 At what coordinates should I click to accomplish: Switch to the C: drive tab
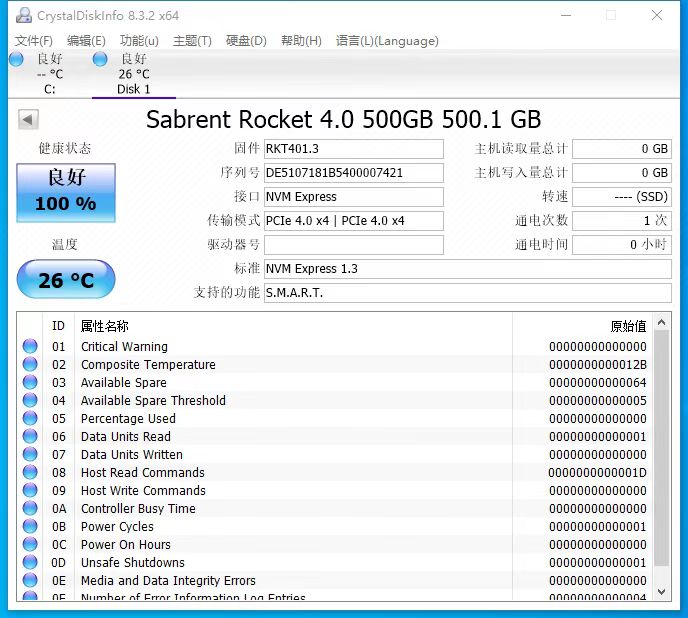point(50,74)
